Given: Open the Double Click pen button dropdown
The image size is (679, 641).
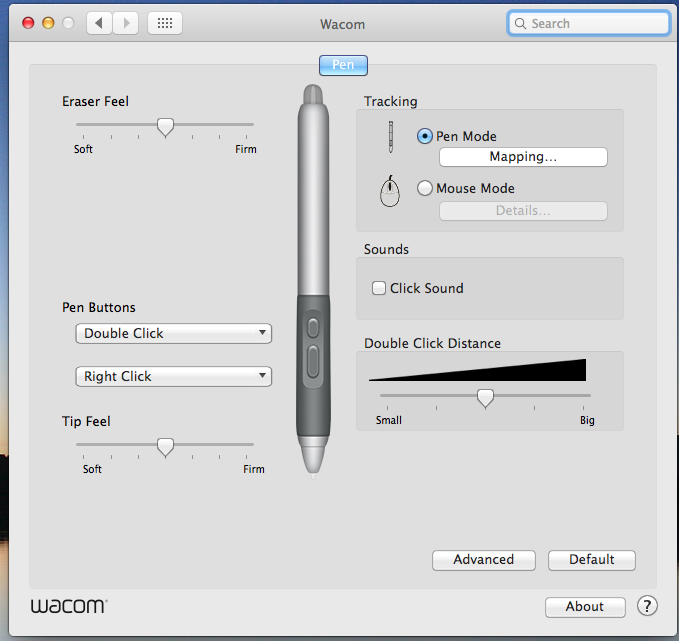Looking at the screenshot, I should pyautogui.click(x=174, y=333).
